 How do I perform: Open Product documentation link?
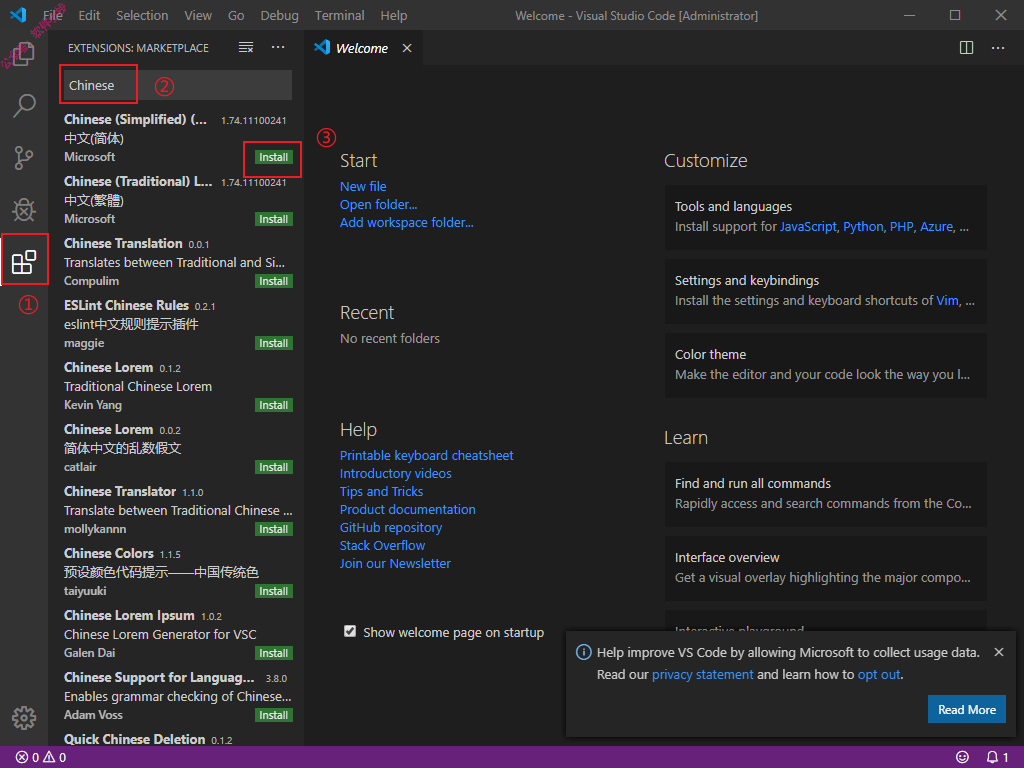point(408,509)
